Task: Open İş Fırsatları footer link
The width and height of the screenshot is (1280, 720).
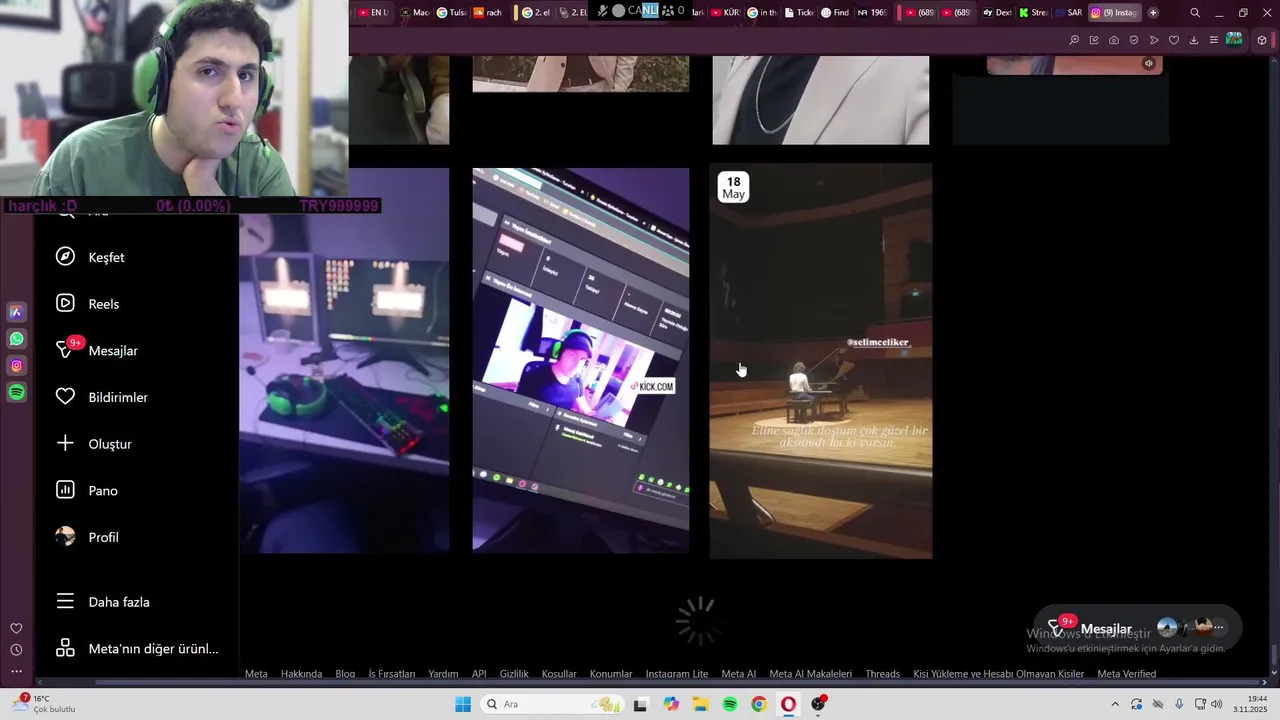Action: (392, 674)
